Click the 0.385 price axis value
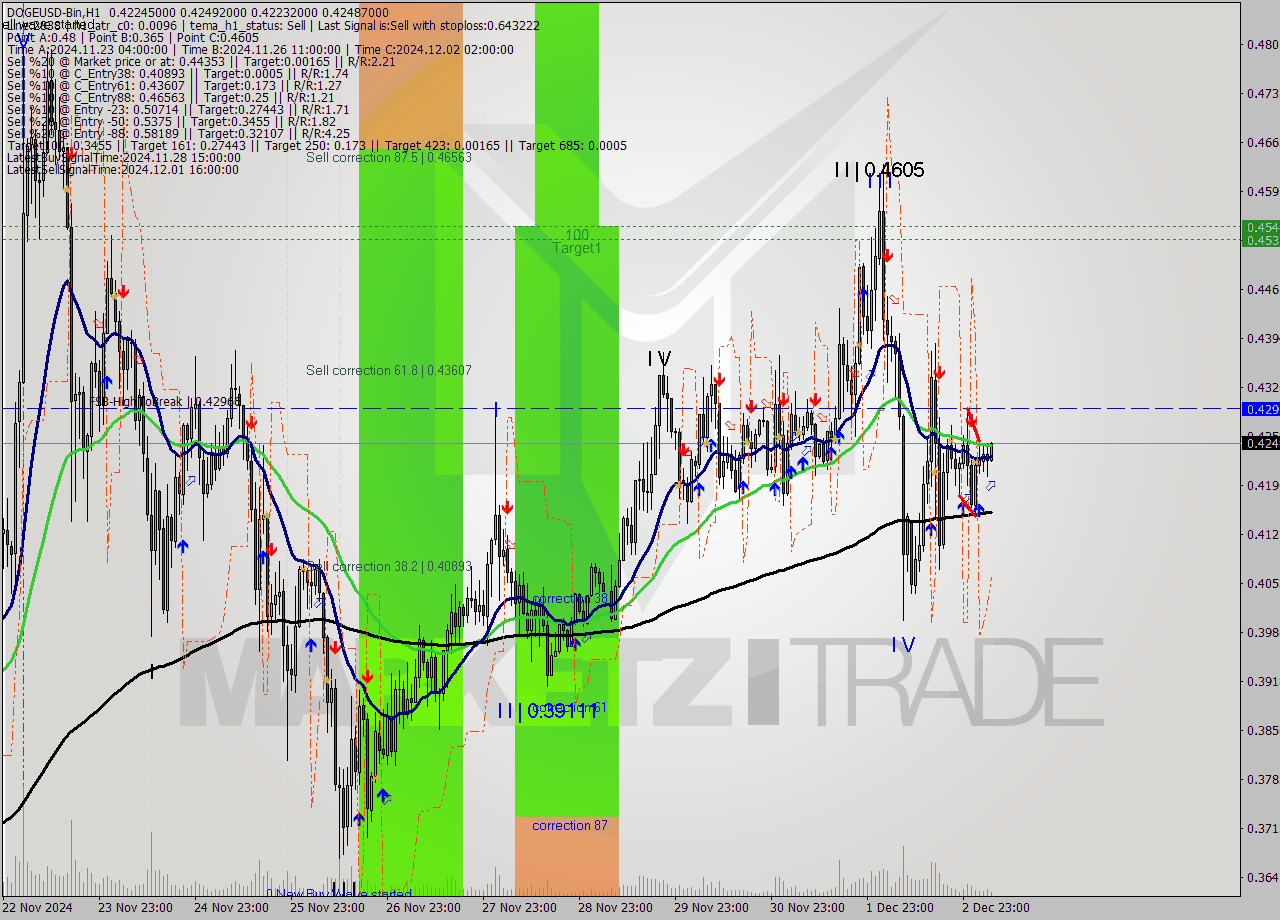 coord(1262,730)
